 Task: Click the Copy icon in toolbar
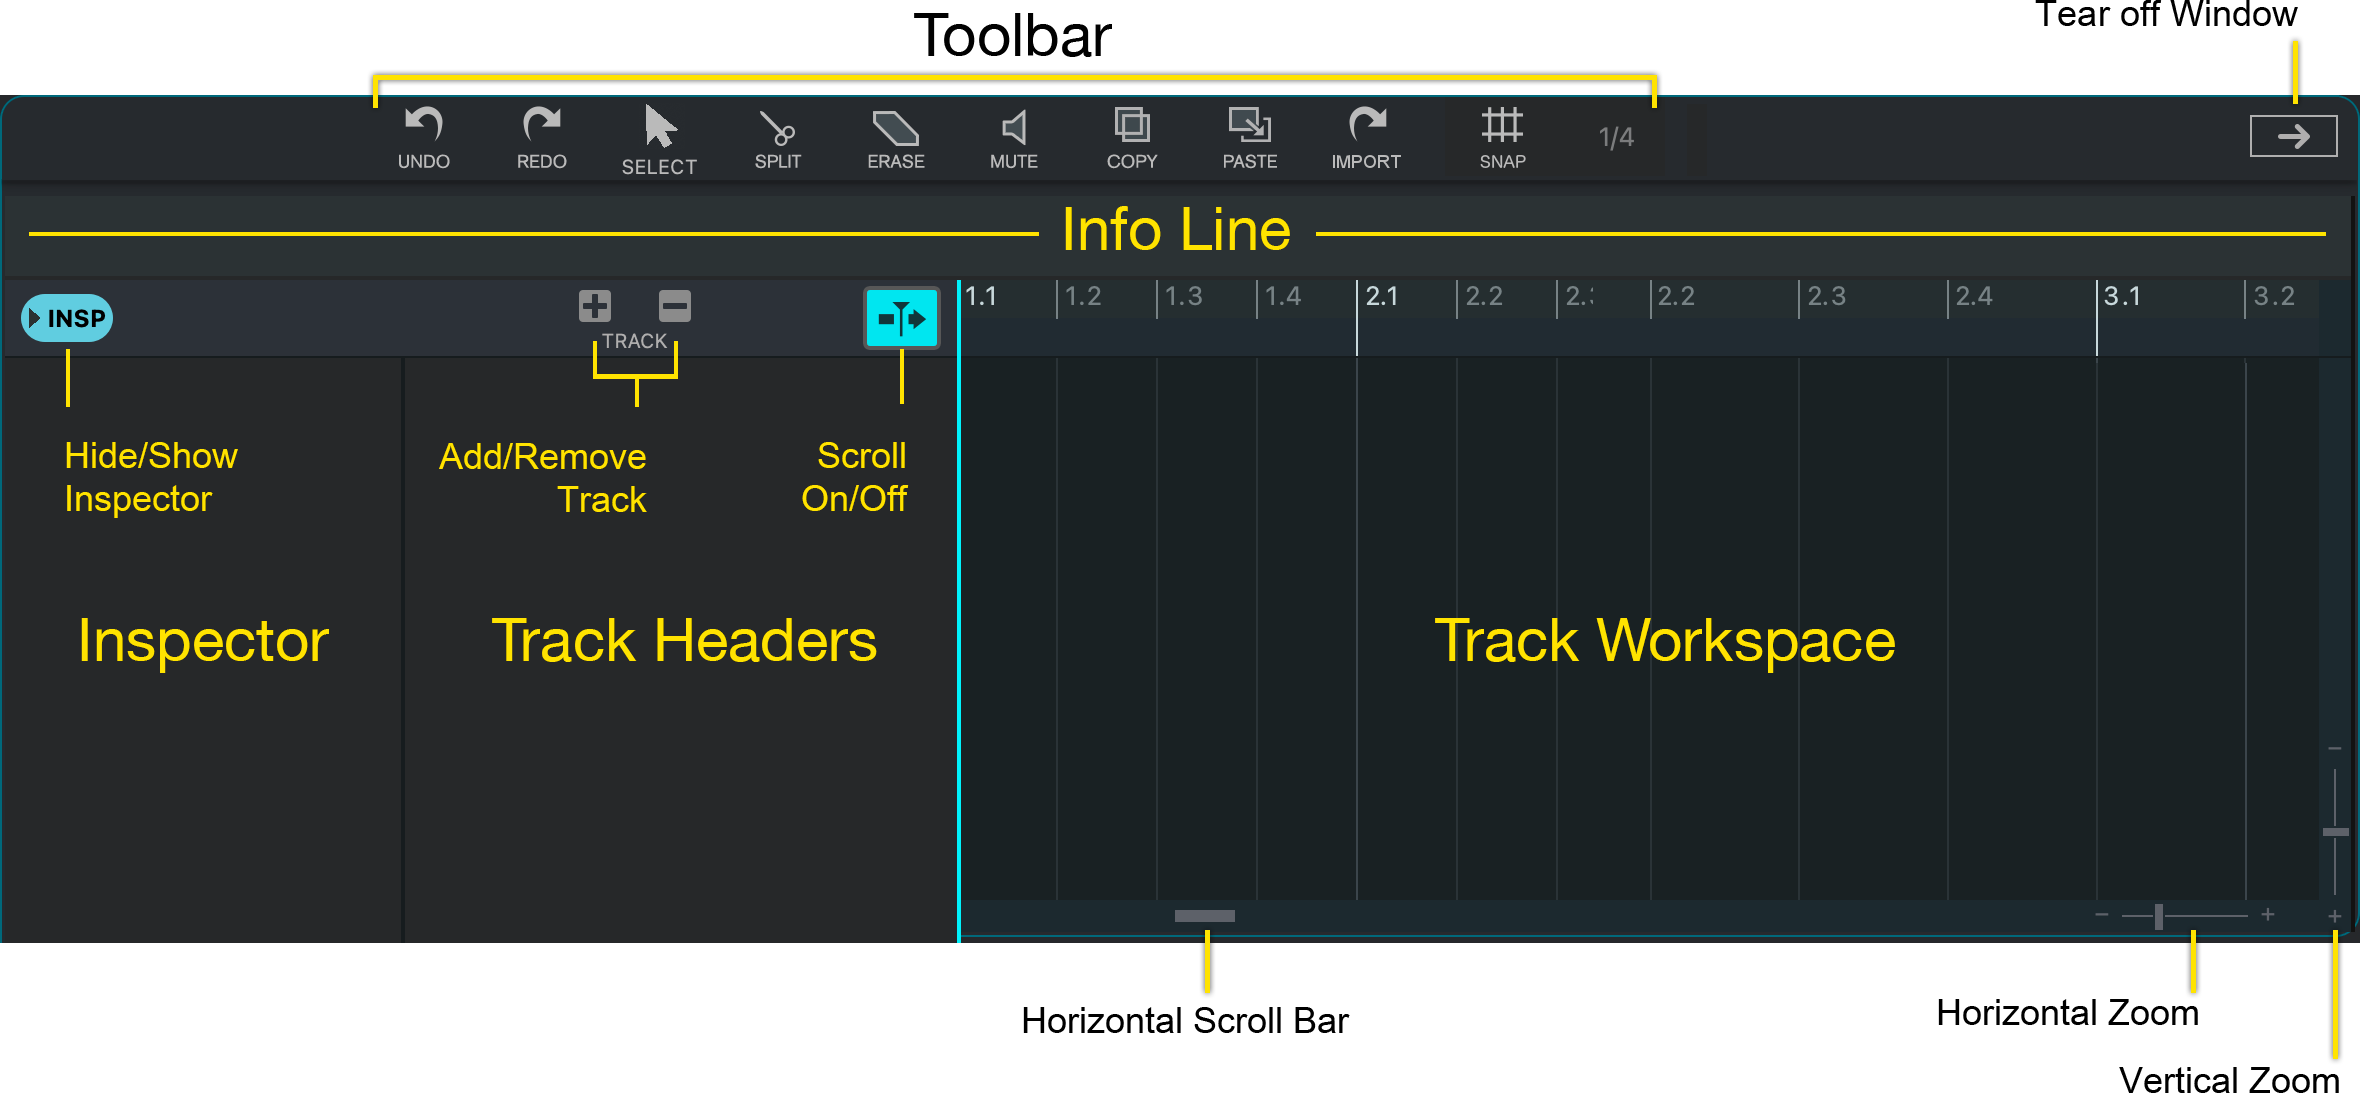click(1131, 126)
